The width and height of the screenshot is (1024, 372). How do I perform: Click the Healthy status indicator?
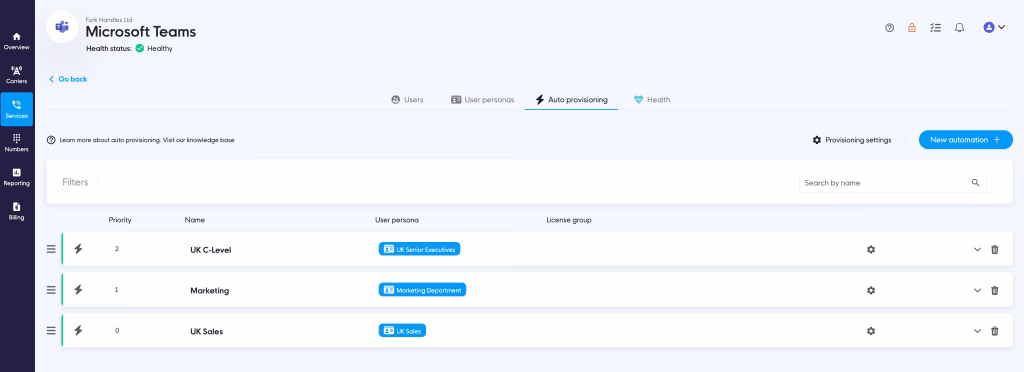[x=154, y=48]
